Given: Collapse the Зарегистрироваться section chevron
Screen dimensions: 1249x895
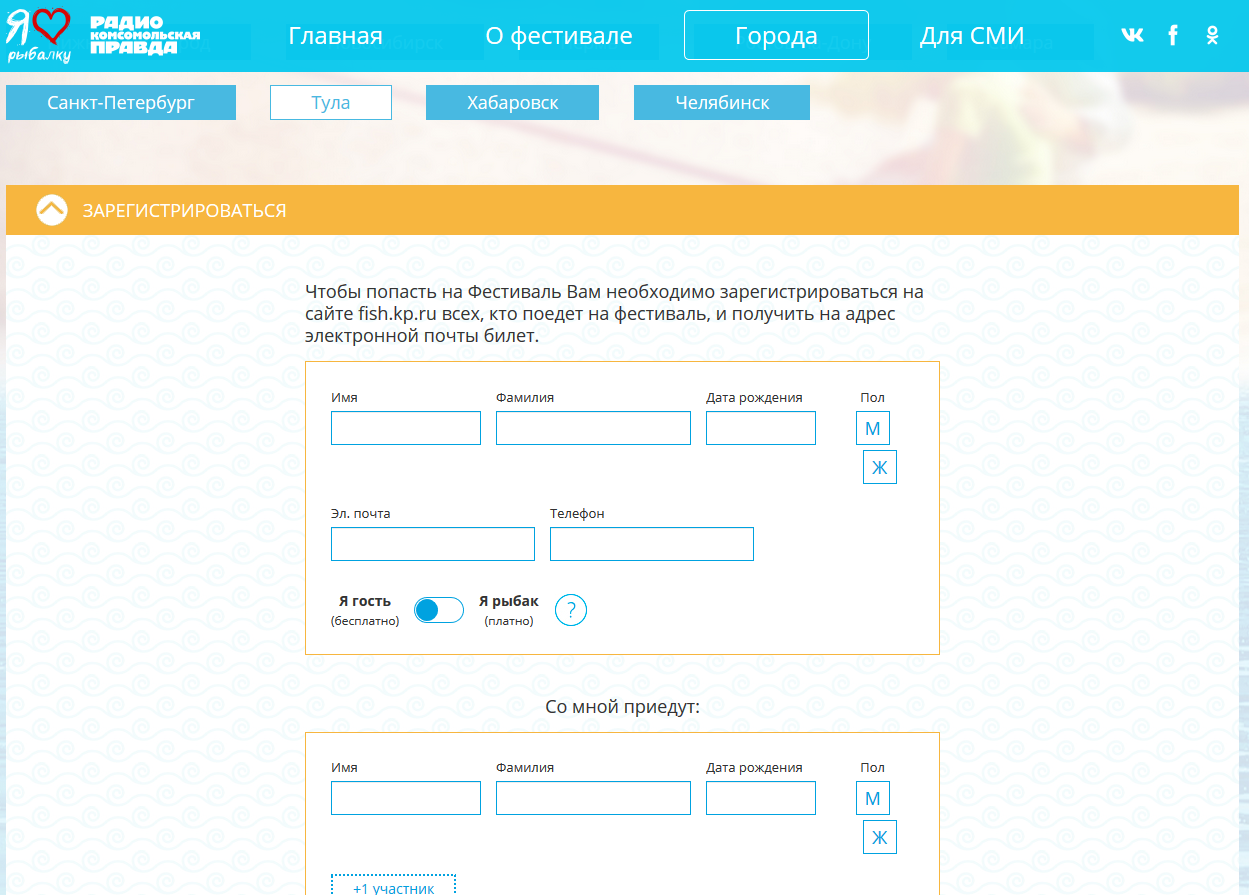Looking at the screenshot, I should [52, 210].
